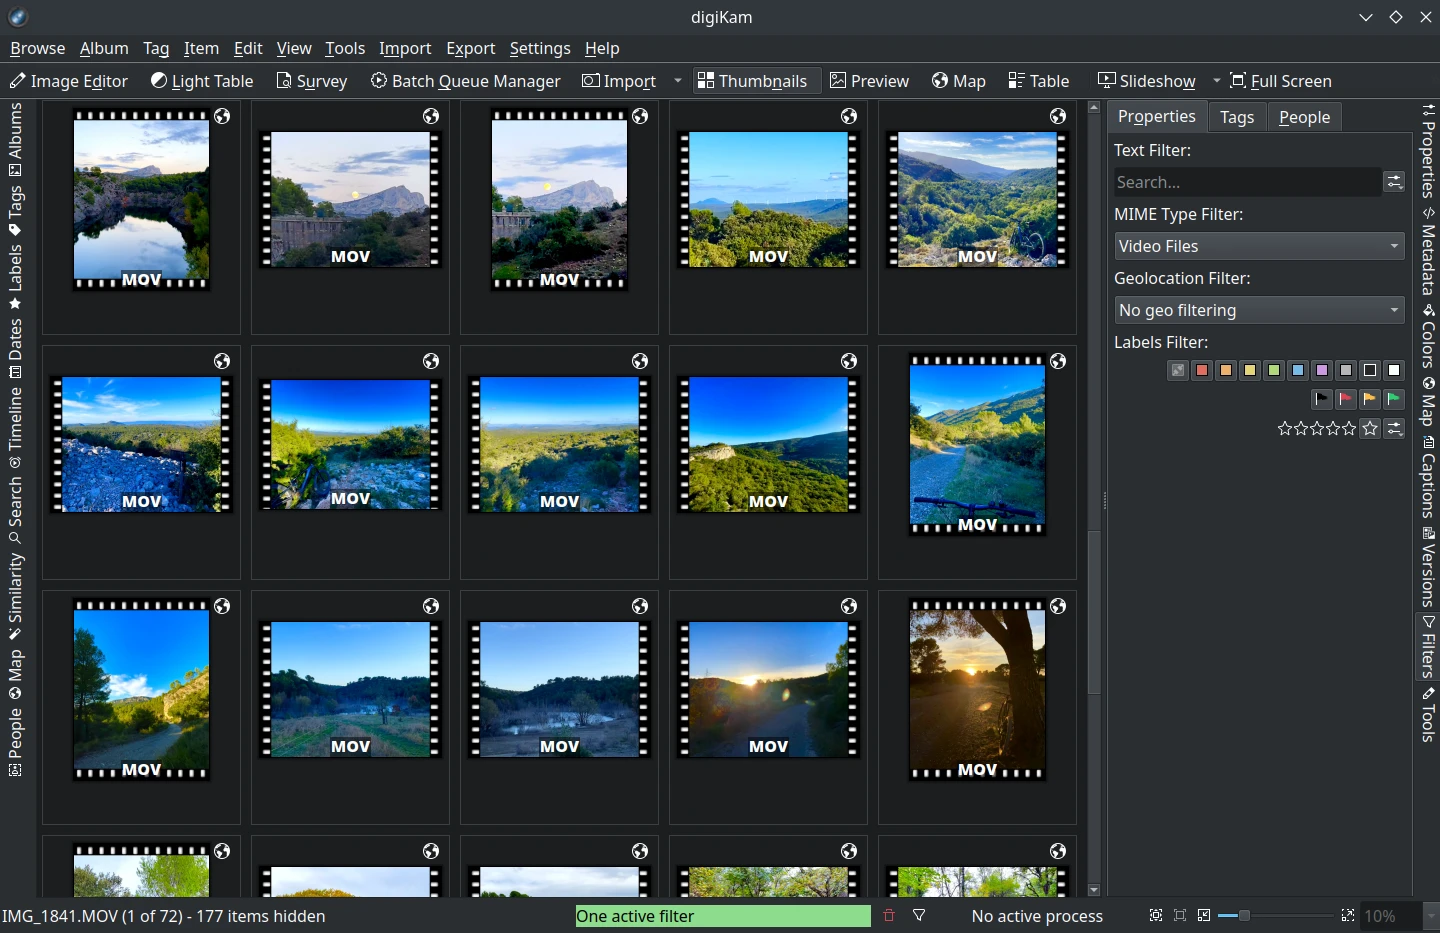
Task: Switch to Map view
Action: [958, 81]
